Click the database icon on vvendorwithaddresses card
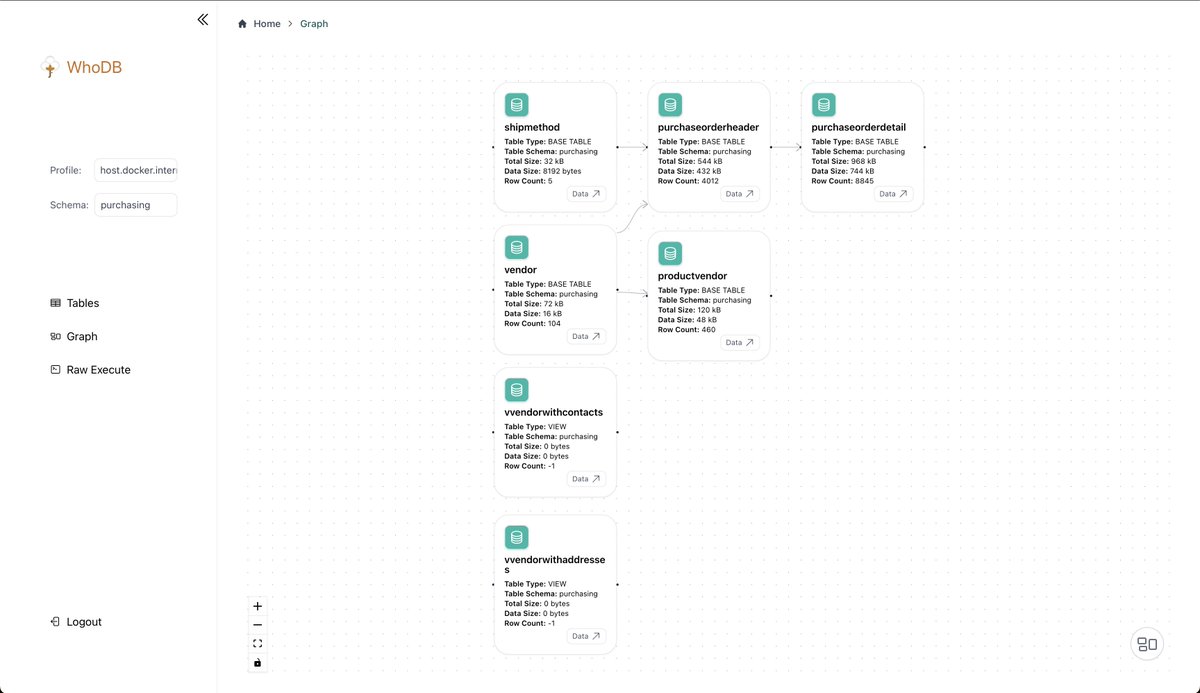 [x=516, y=537]
